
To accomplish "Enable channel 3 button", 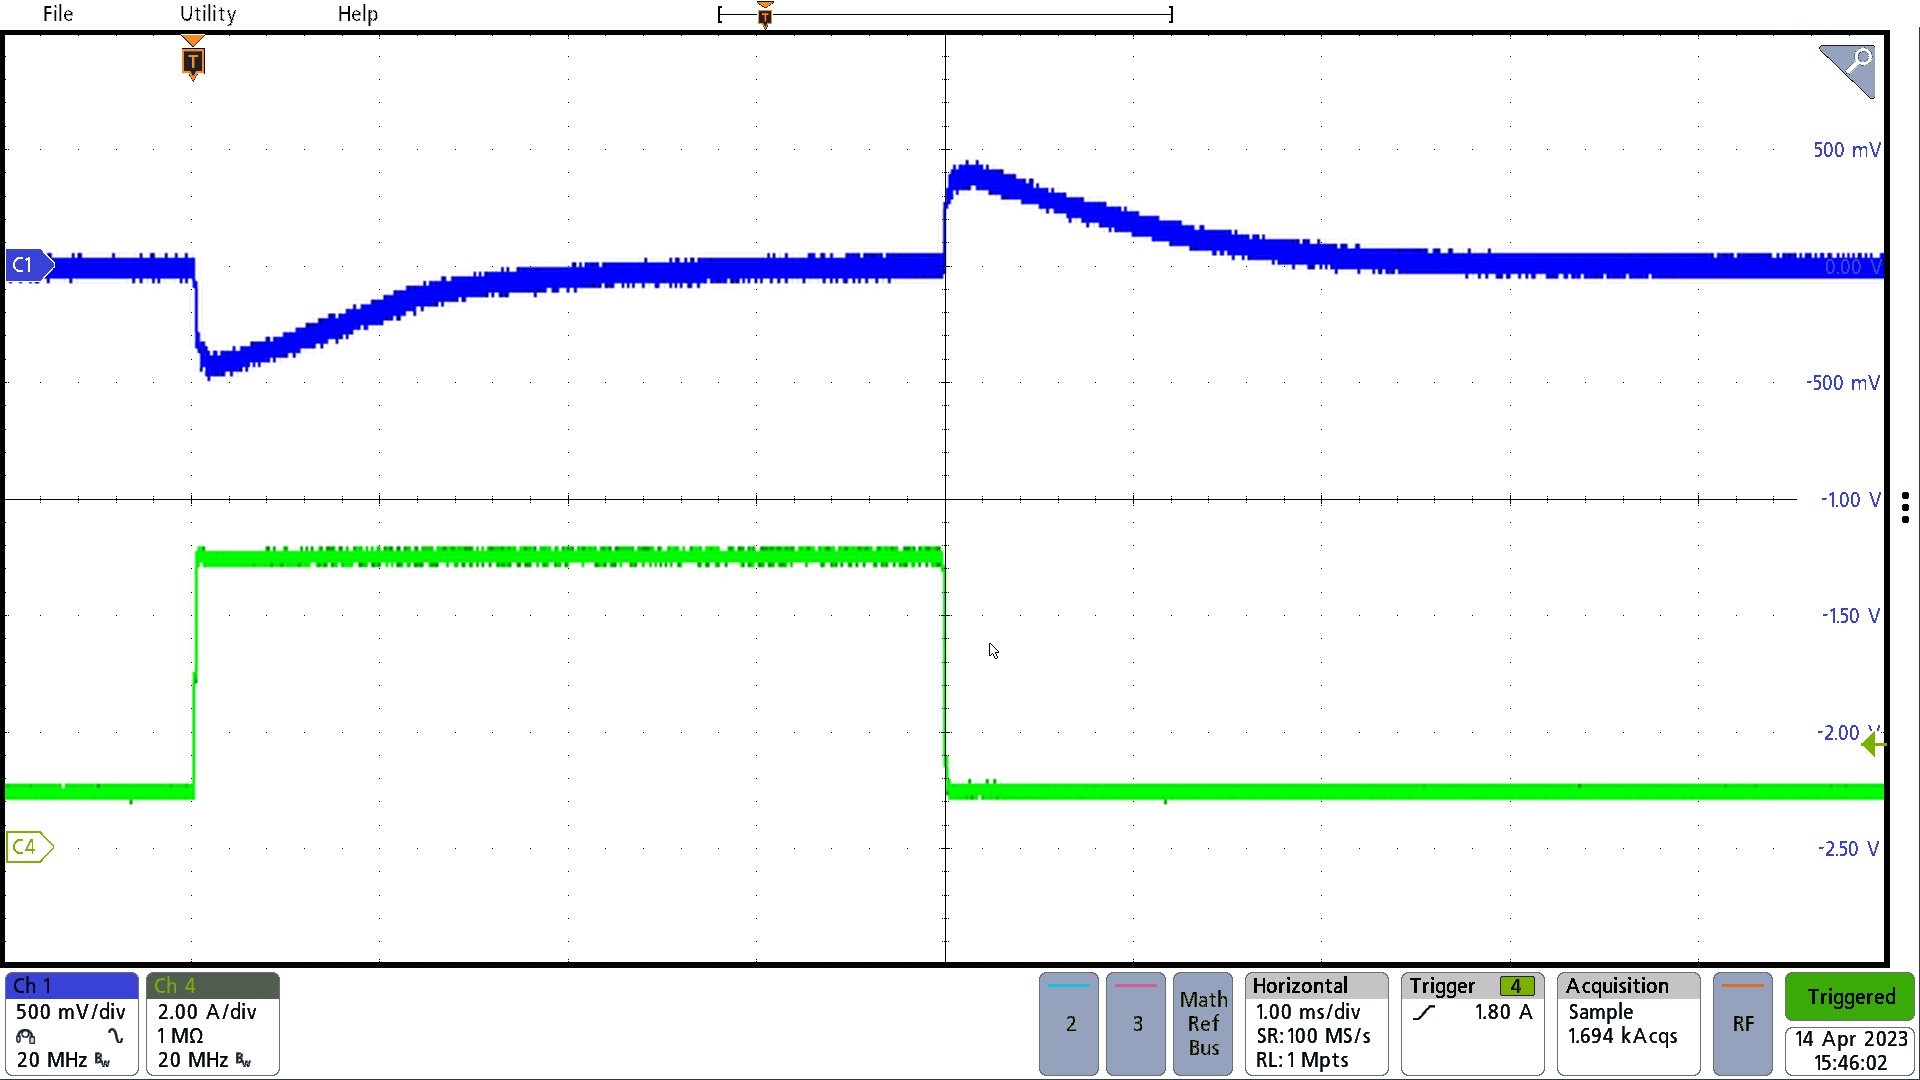I will click(1137, 1023).
